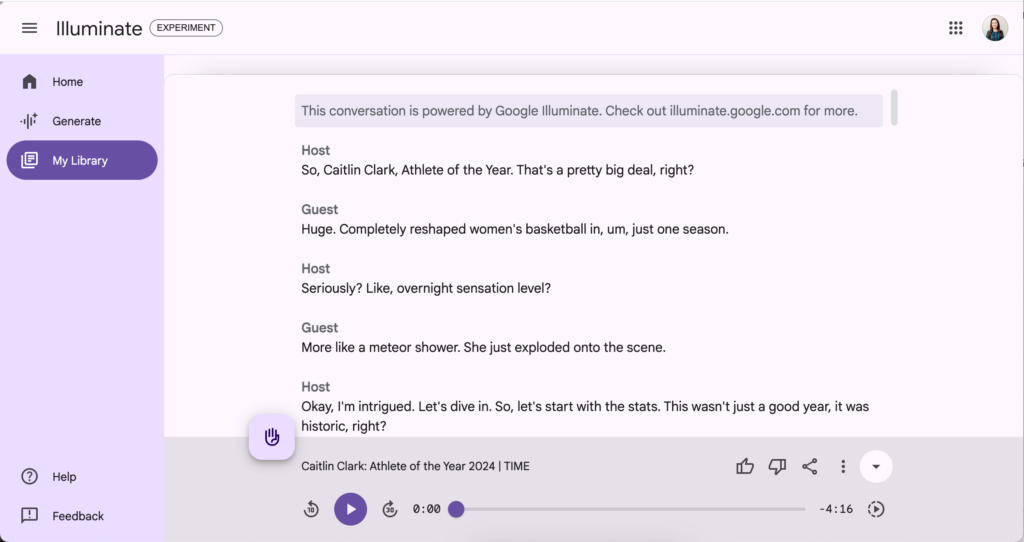The height and width of the screenshot is (542, 1024).
Task: Click title "Caitlin Clark: Athlete of the Year 2024 | TIME"
Action: pyautogui.click(x=415, y=466)
